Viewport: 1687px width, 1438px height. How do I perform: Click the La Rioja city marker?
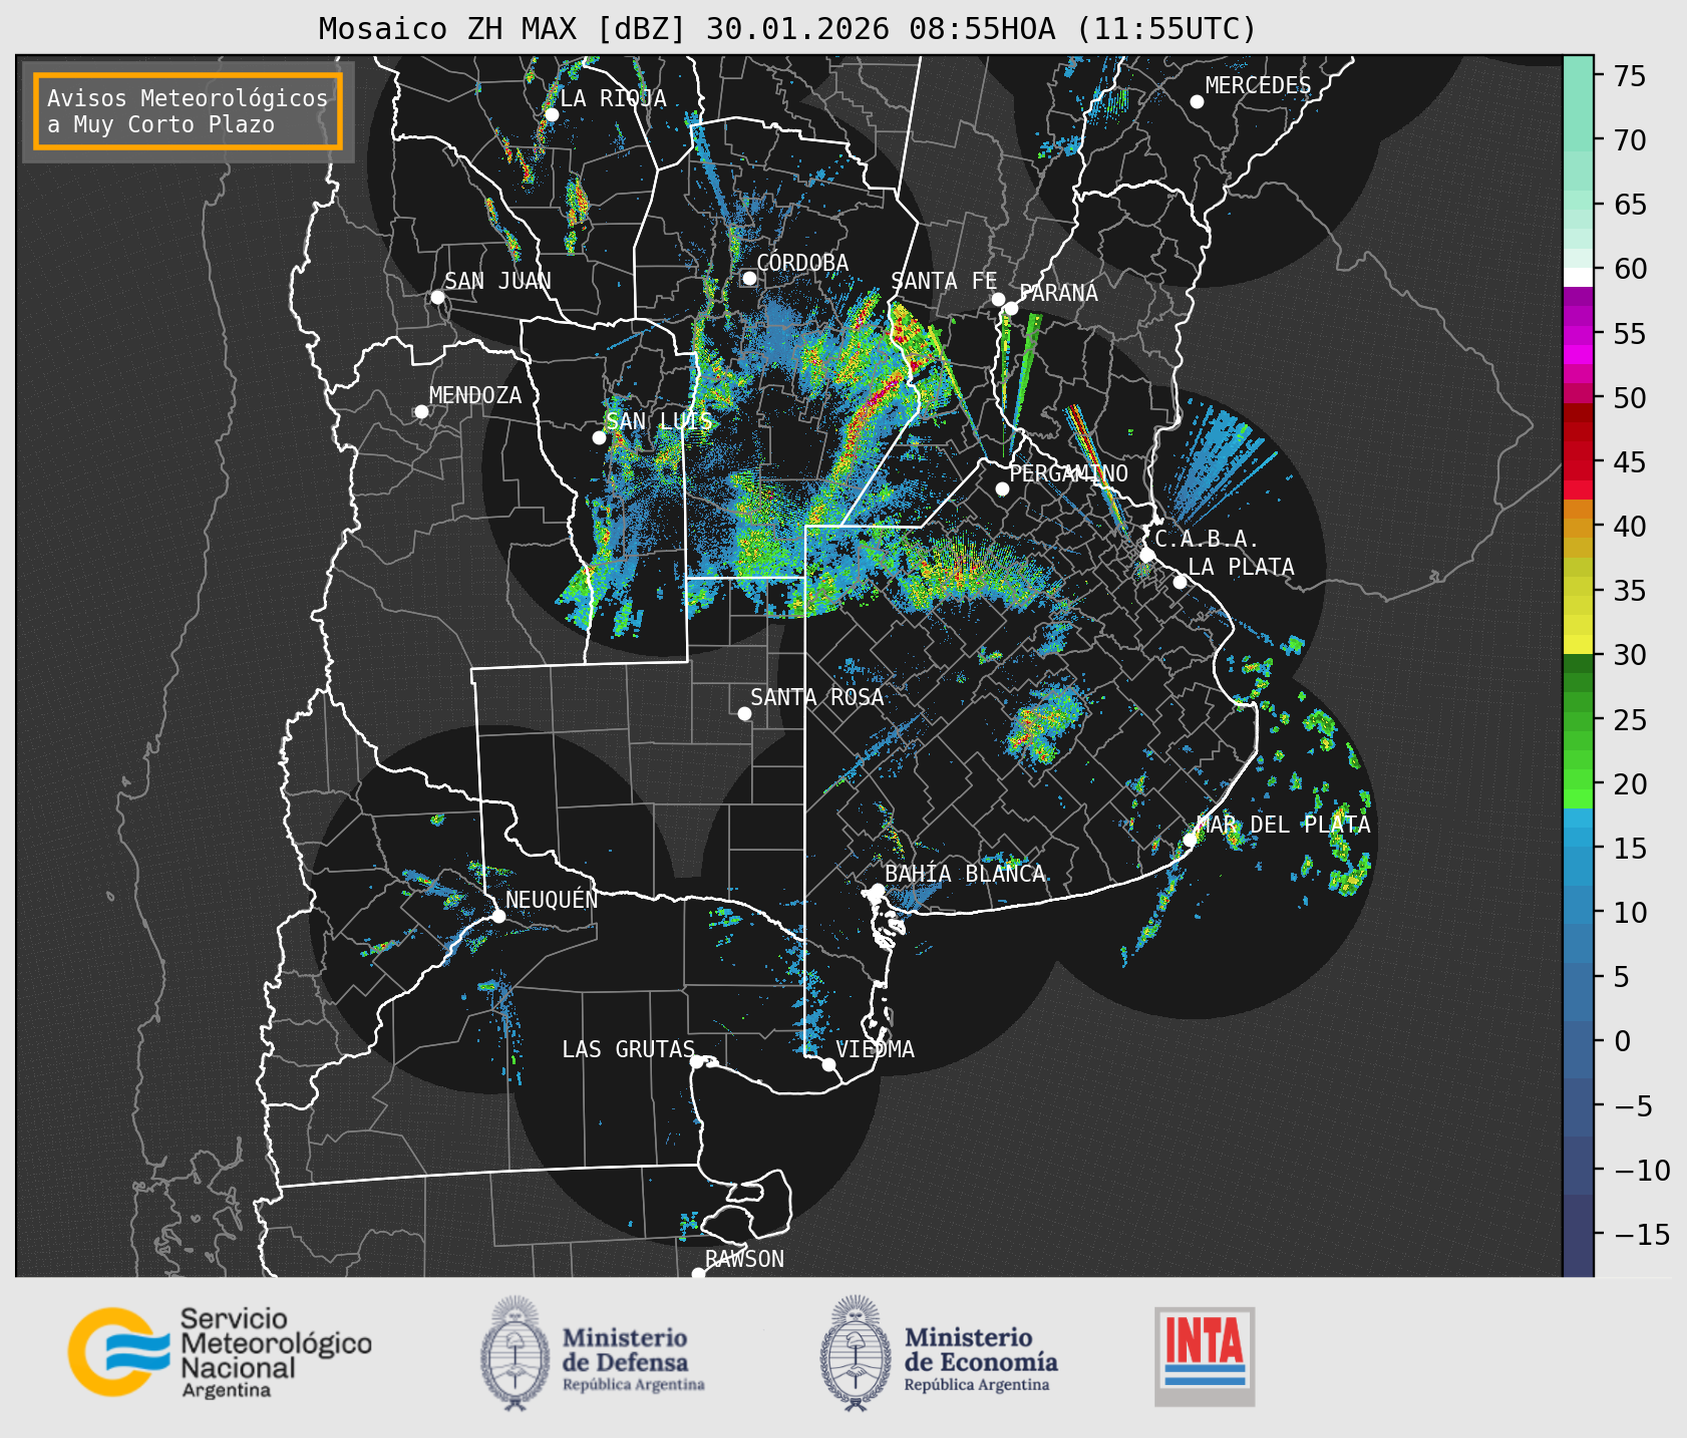coord(551,115)
